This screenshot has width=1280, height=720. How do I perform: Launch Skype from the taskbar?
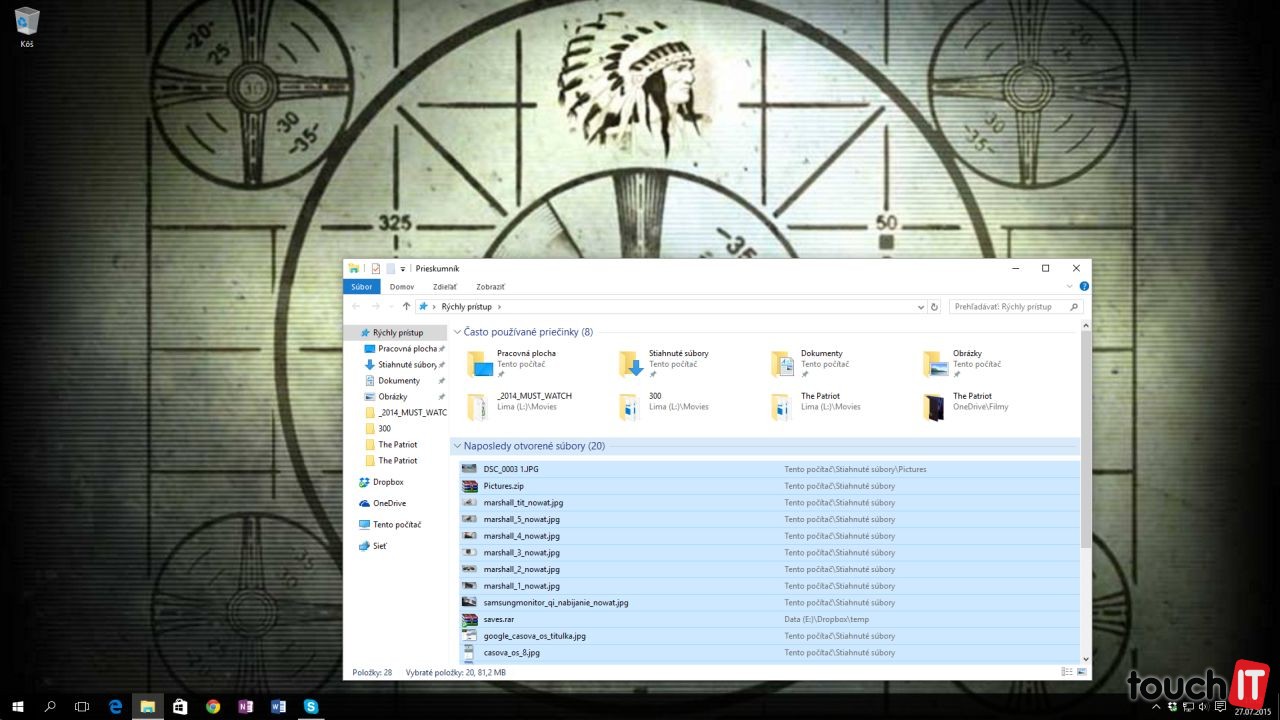pyautogui.click(x=311, y=706)
